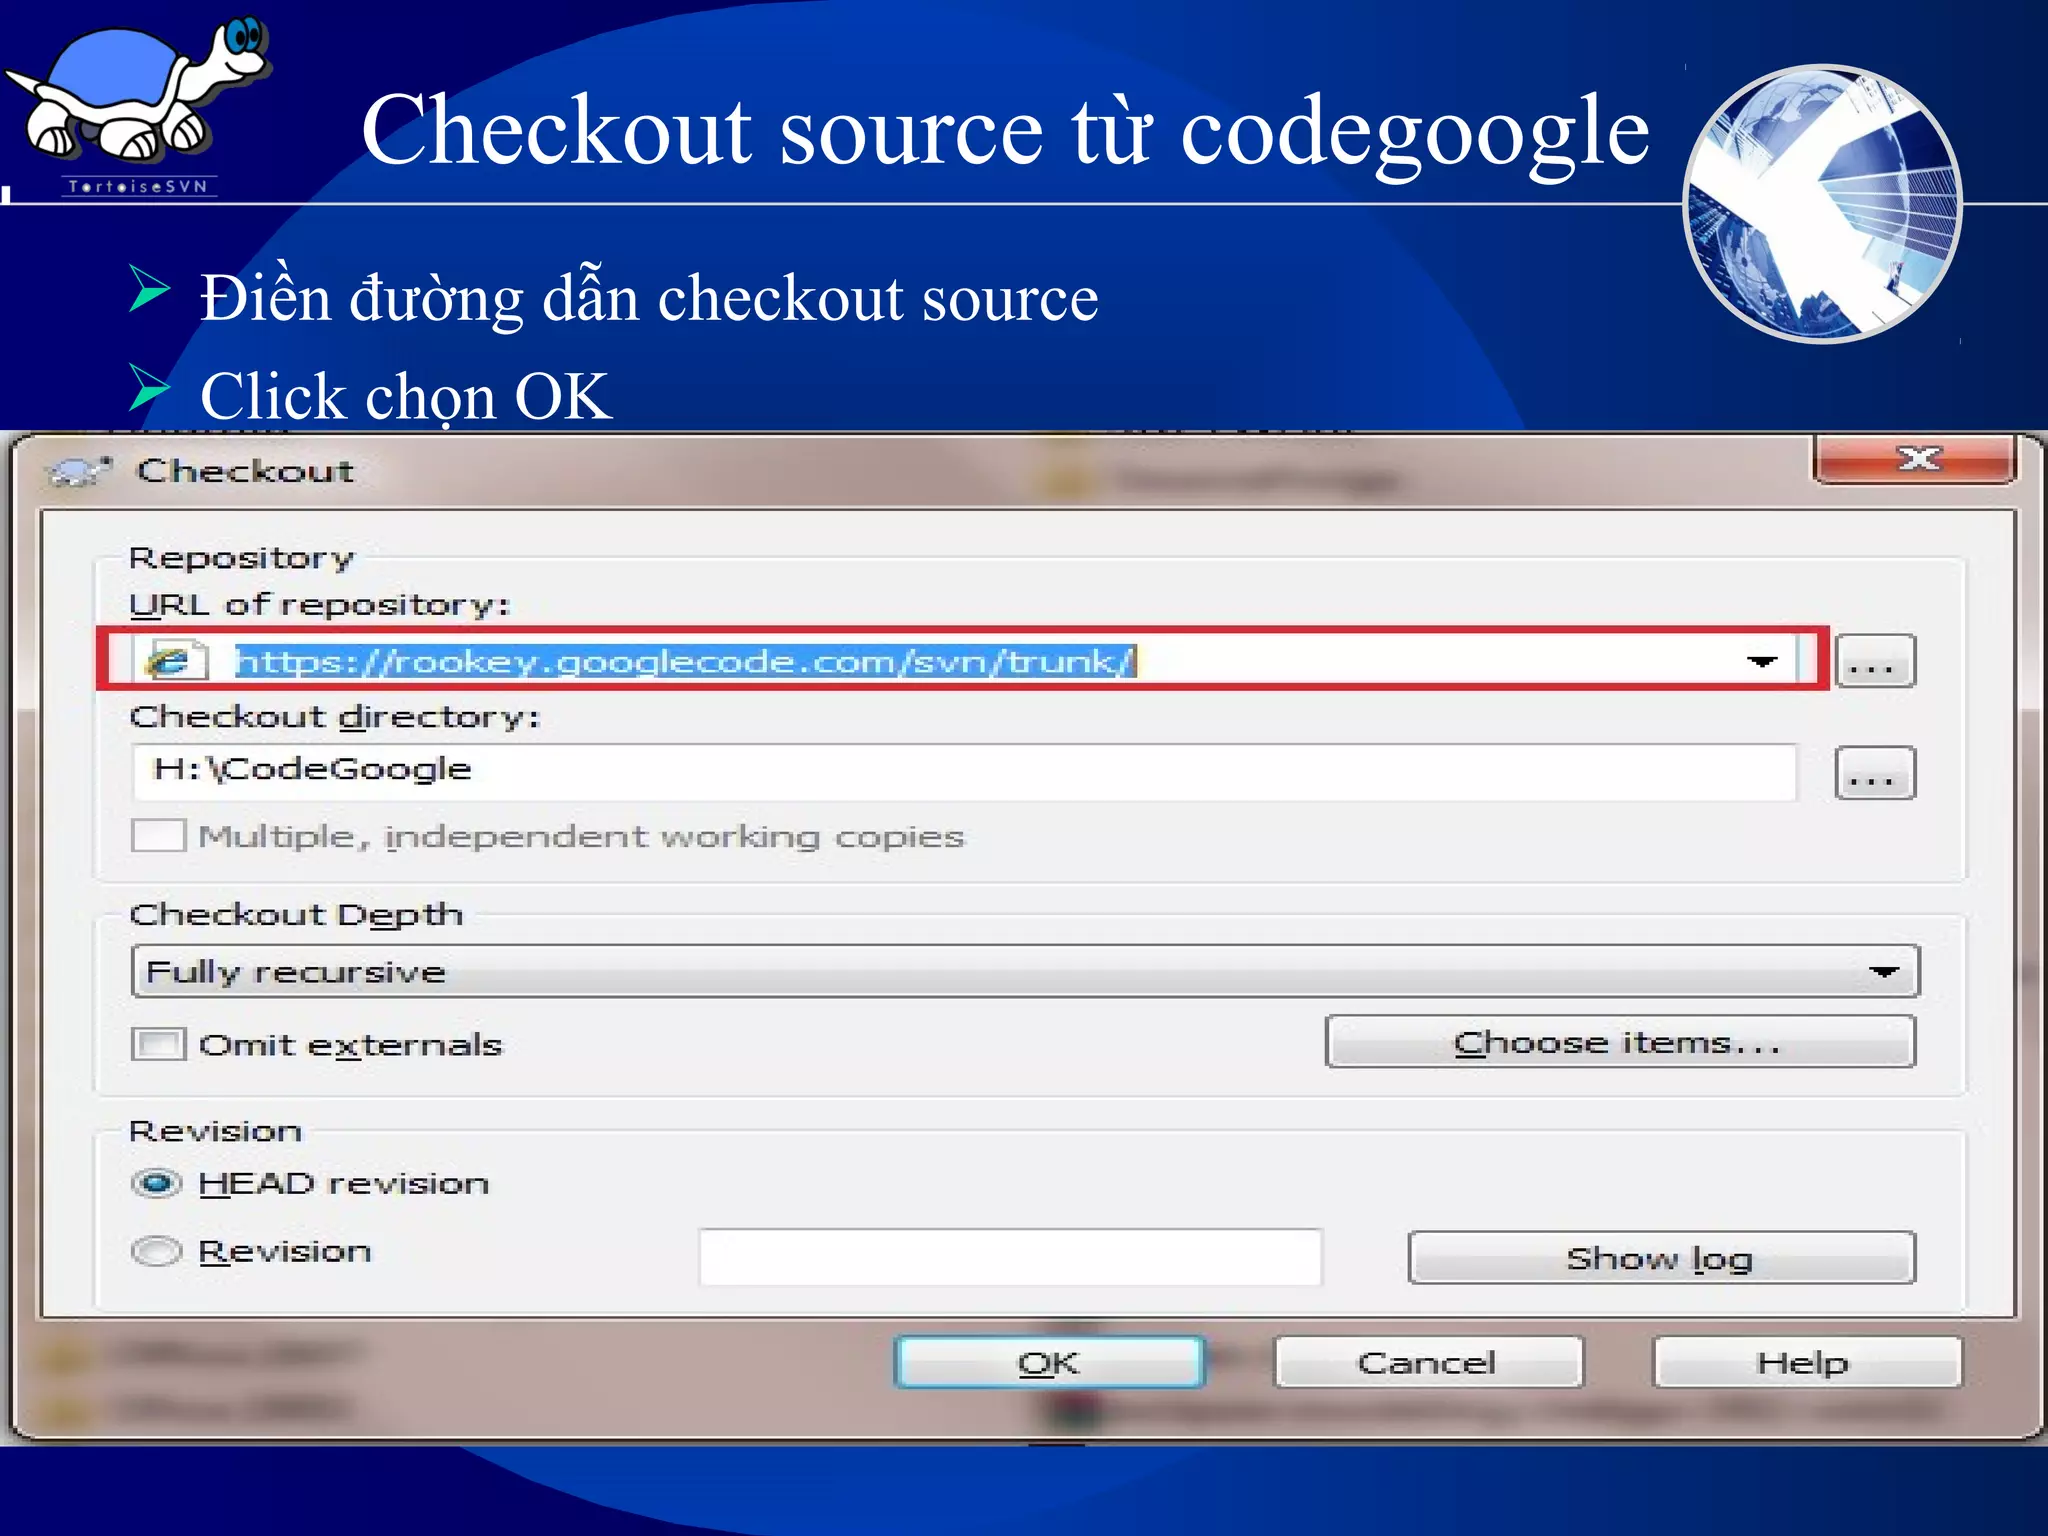Open the Help button

[x=1806, y=1362]
